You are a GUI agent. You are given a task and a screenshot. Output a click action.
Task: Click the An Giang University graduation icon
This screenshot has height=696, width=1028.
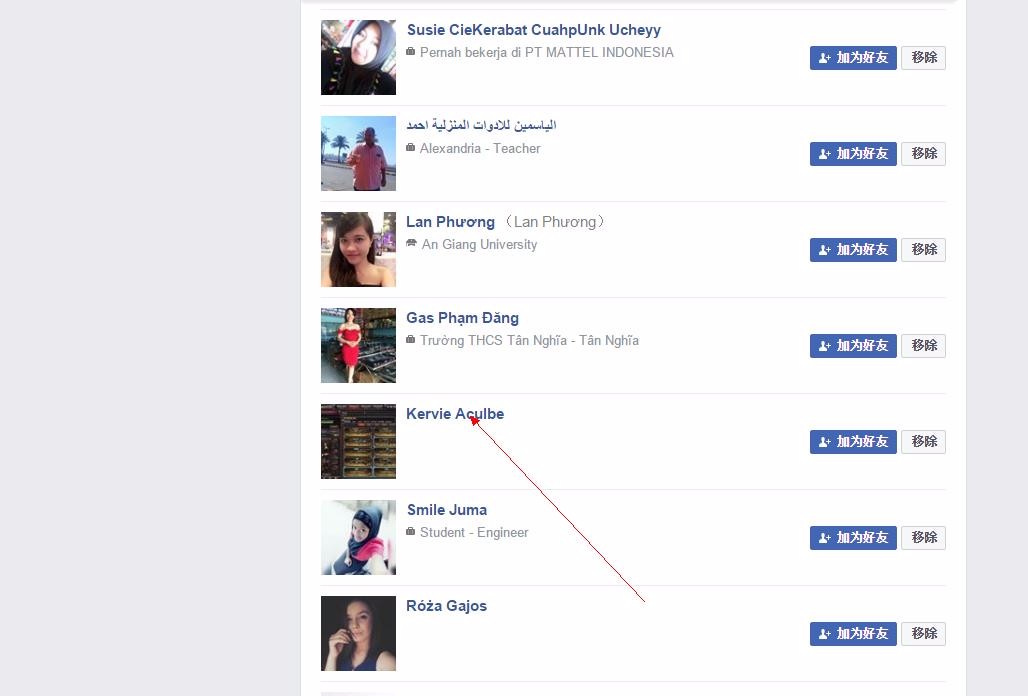411,244
